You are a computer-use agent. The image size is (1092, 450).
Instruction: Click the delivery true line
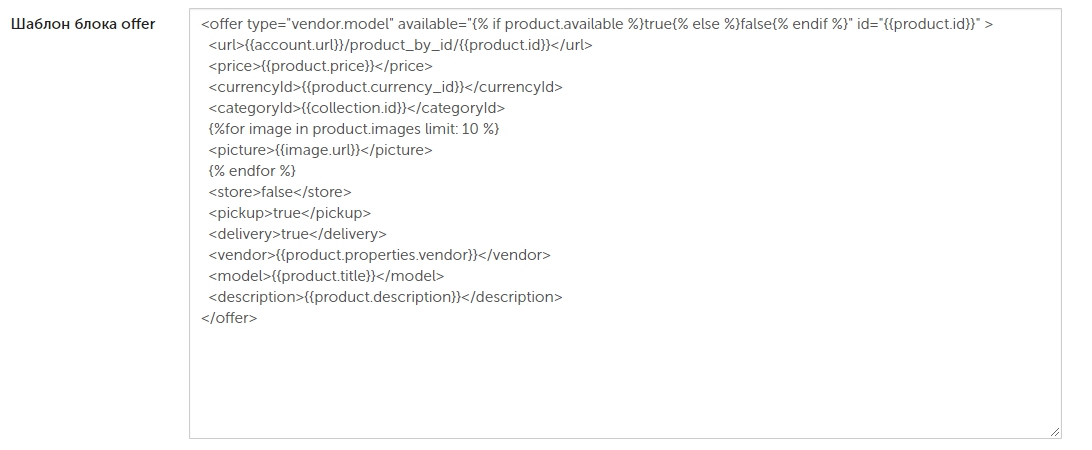(x=297, y=233)
